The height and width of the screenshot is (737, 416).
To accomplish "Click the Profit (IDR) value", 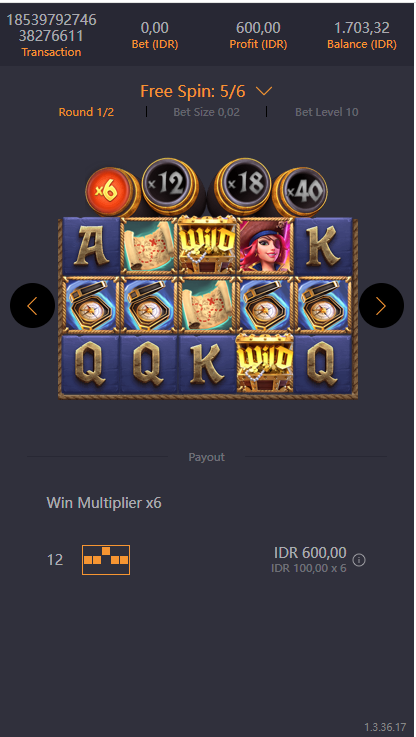I will (258, 28).
